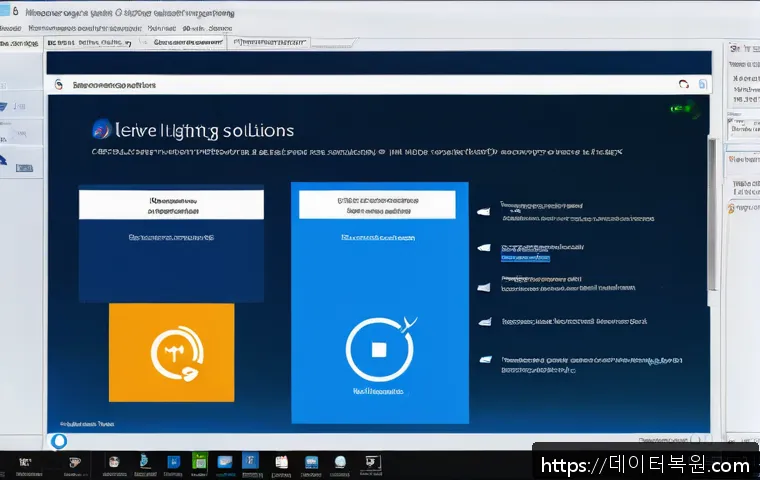This screenshot has width=760, height=480.
Task: Click the last arrow bullet in the right list
Action: pos(484,359)
